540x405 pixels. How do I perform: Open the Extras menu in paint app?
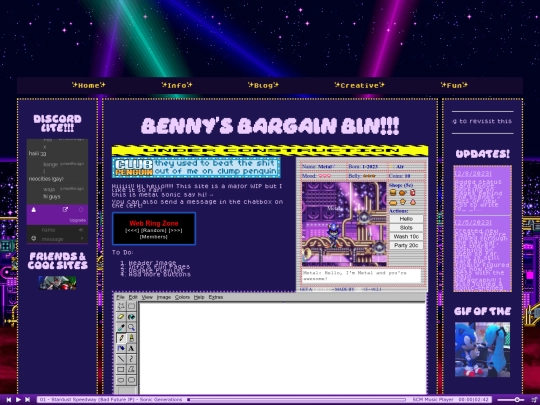tap(216, 297)
